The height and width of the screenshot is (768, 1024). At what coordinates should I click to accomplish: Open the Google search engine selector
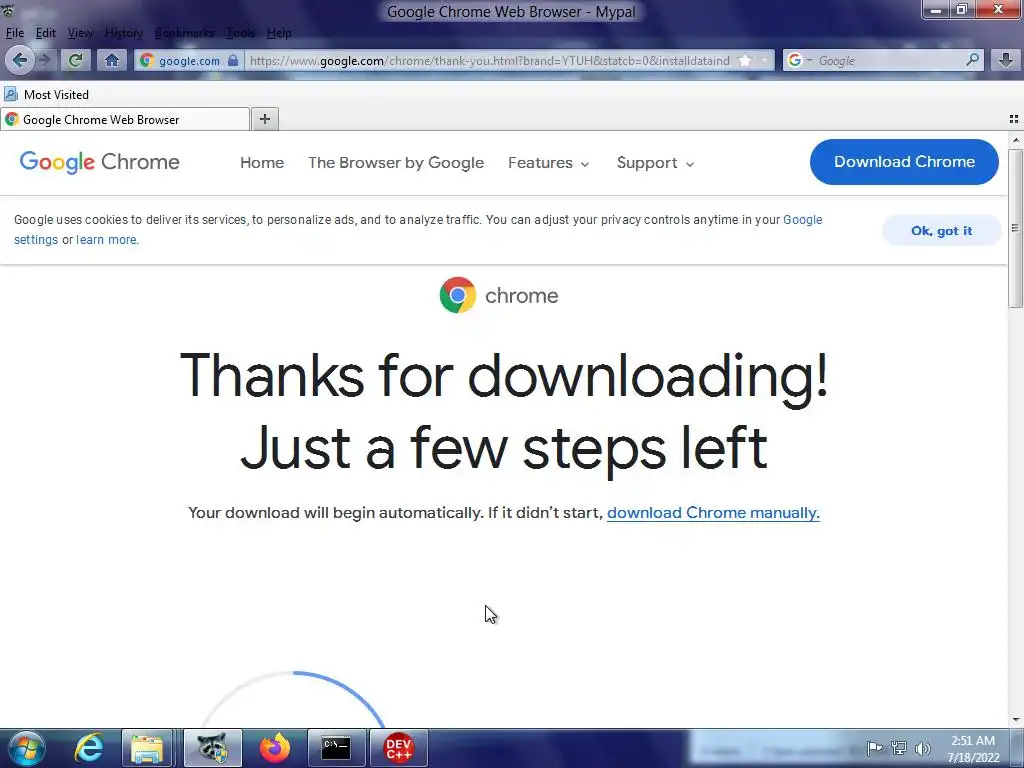(799, 60)
